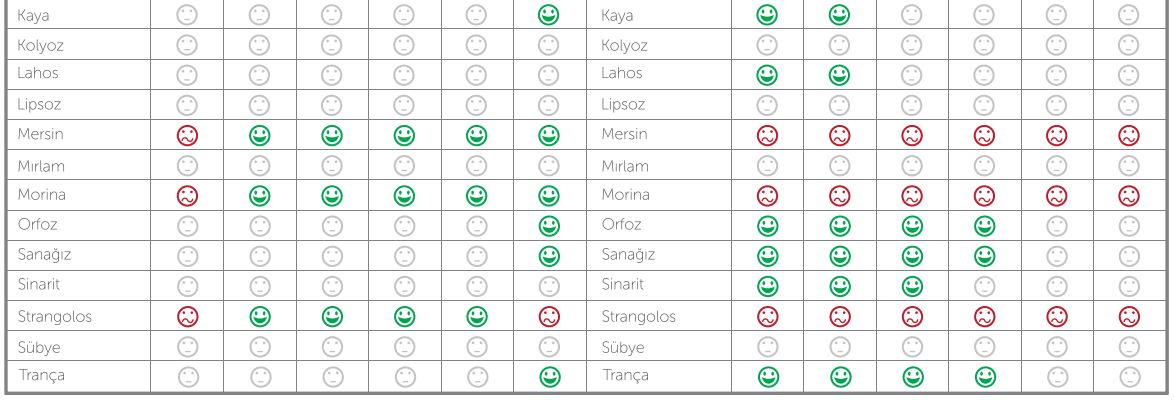The width and height of the screenshot is (1174, 400).
Task: Click the Kolyoz label in the right table
Action: [625, 45]
